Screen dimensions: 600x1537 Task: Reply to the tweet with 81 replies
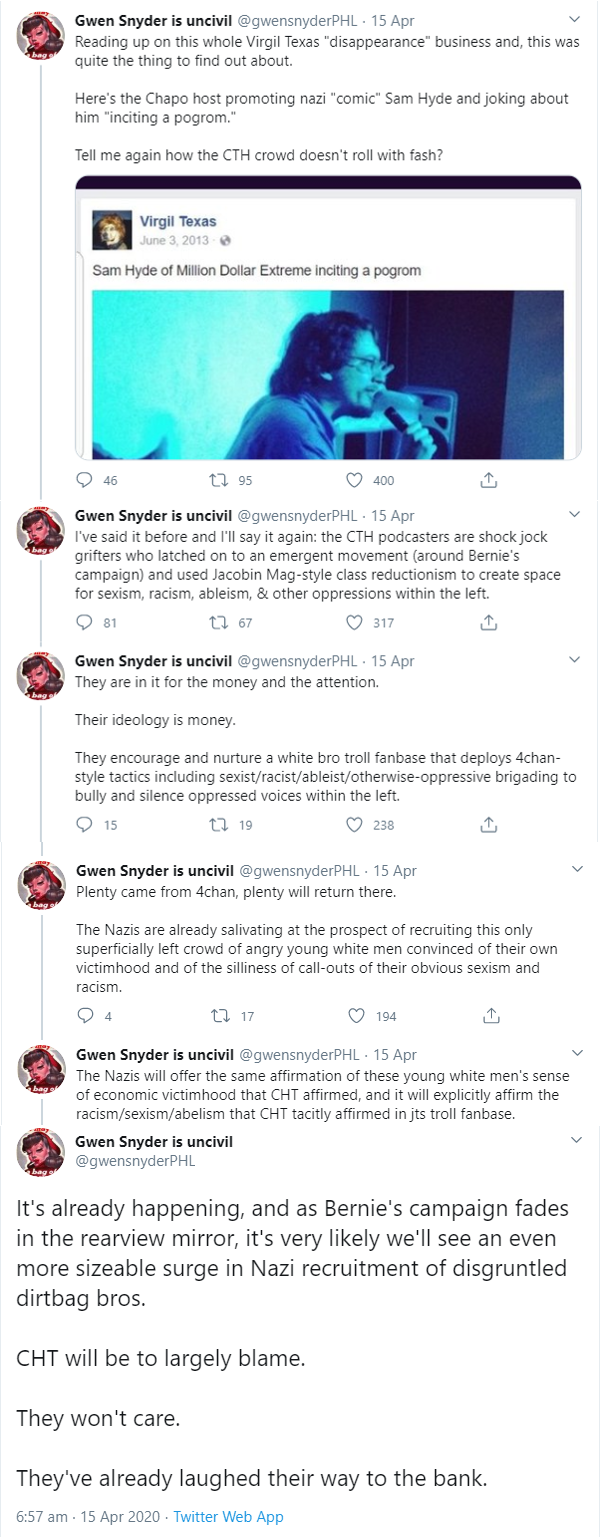click(85, 622)
